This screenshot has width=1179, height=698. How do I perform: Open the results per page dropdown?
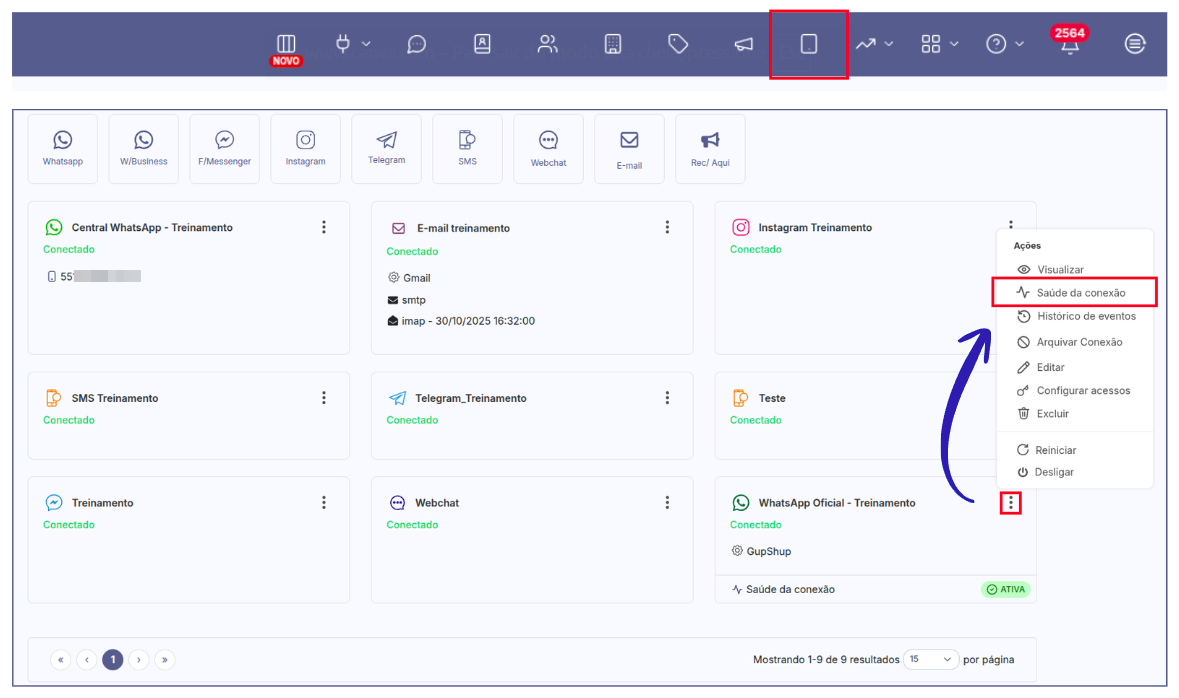[x=930, y=659]
